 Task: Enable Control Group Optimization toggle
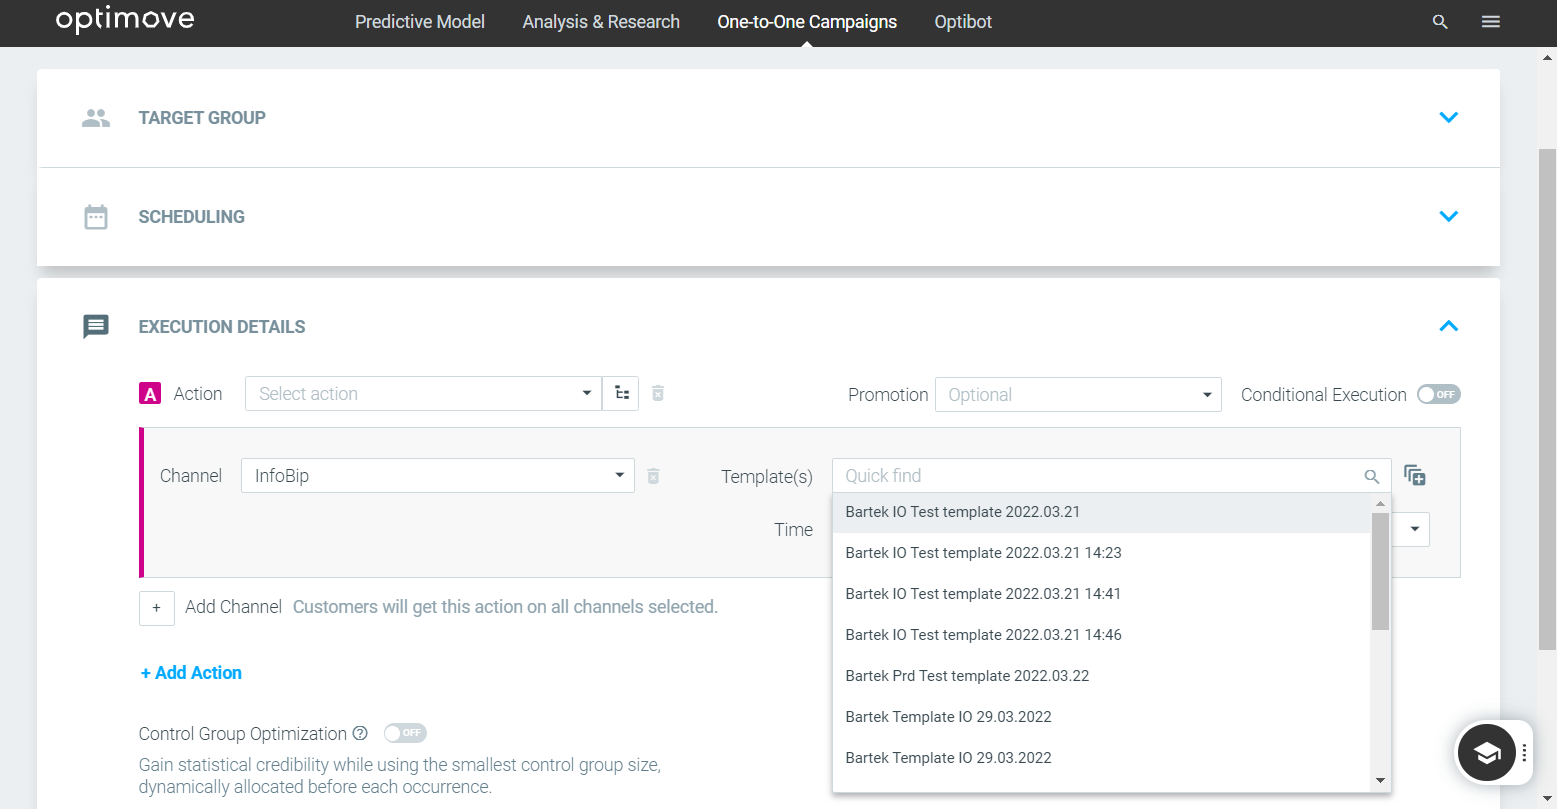pyautogui.click(x=405, y=734)
